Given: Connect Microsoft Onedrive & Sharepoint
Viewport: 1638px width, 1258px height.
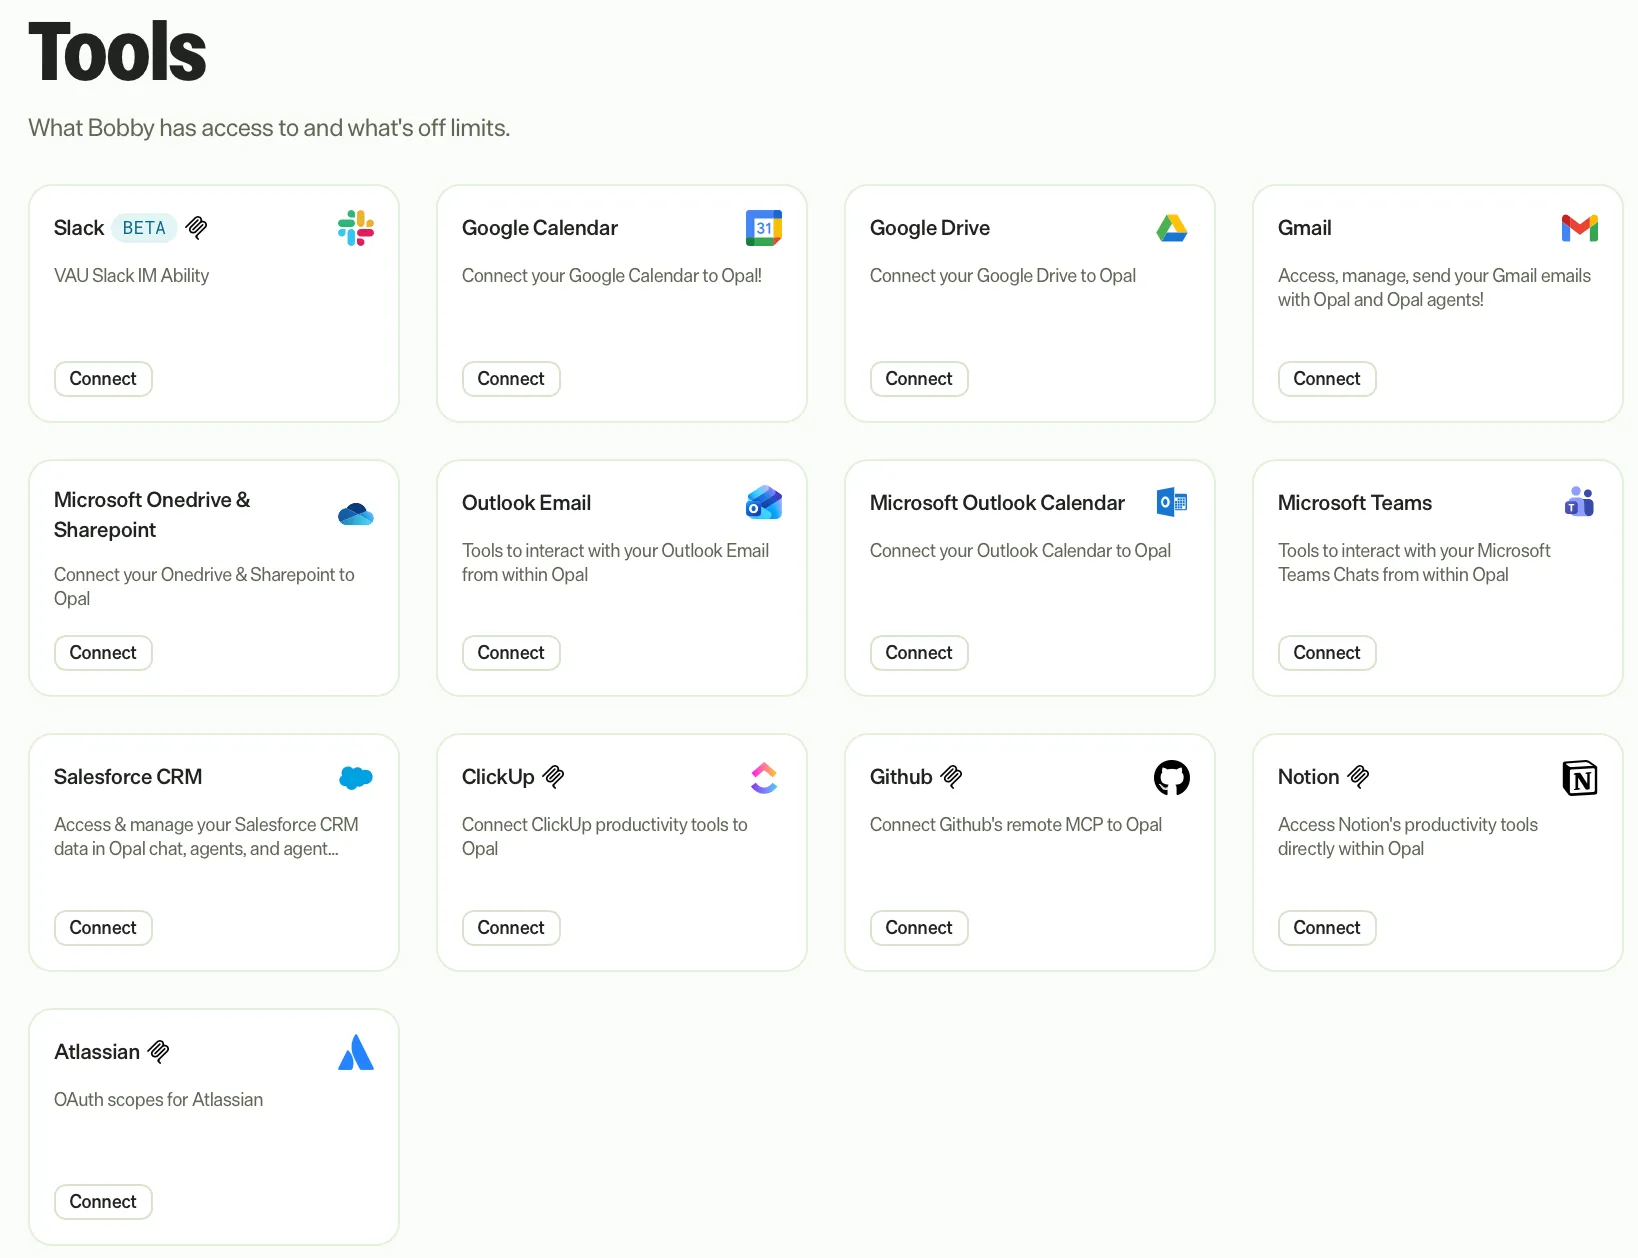Looking at the screenshot, I should [x=103, y=653].
